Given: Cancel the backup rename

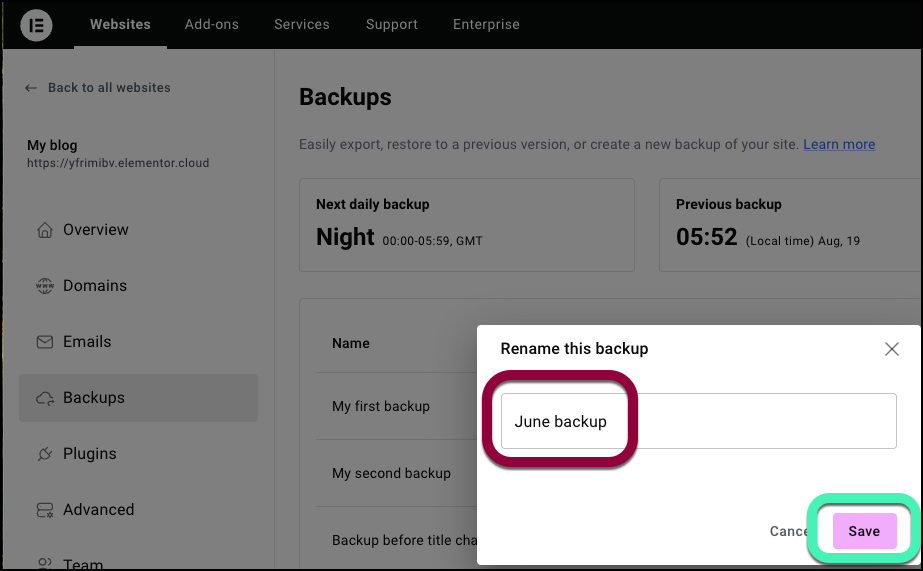Looking at the screenshot, I should pyautogui.click(x=789, y=531).
